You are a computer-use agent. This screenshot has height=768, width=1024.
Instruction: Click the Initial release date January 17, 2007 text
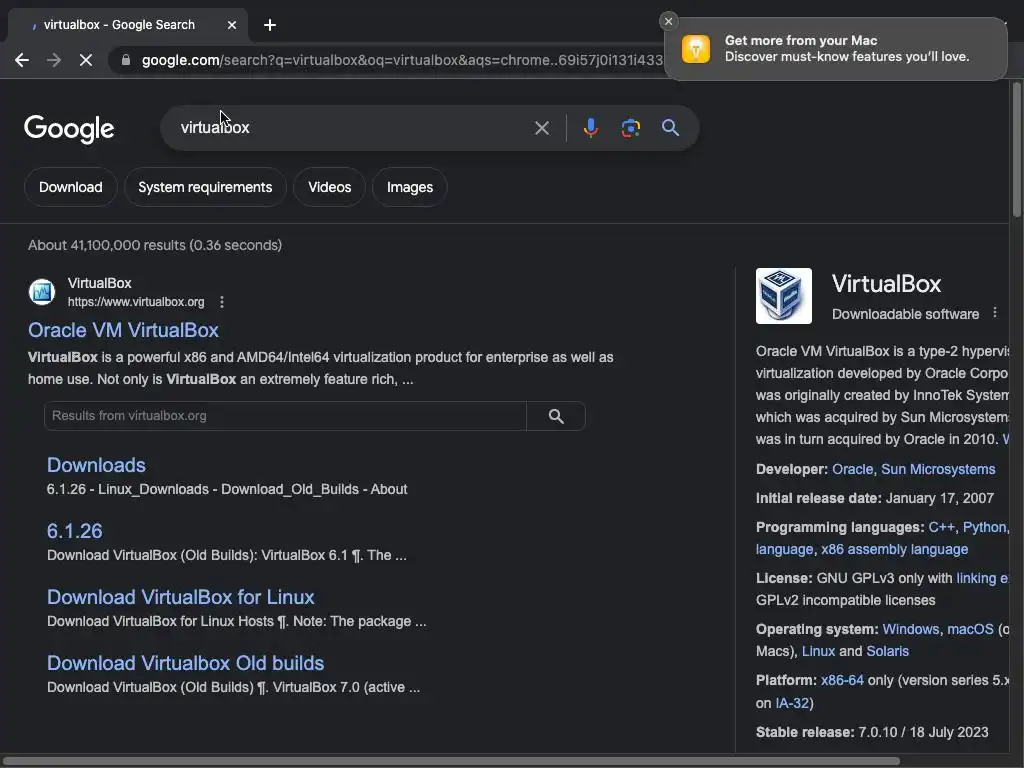click(x=874, y=498)
